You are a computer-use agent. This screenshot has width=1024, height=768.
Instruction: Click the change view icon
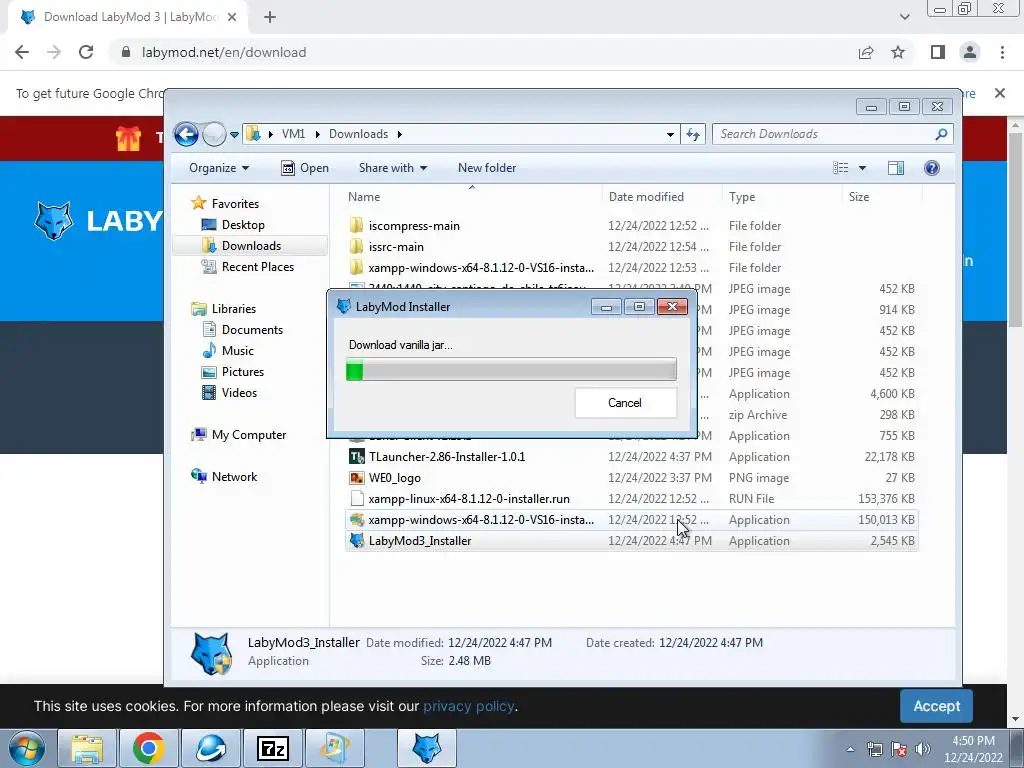point(840,168)
